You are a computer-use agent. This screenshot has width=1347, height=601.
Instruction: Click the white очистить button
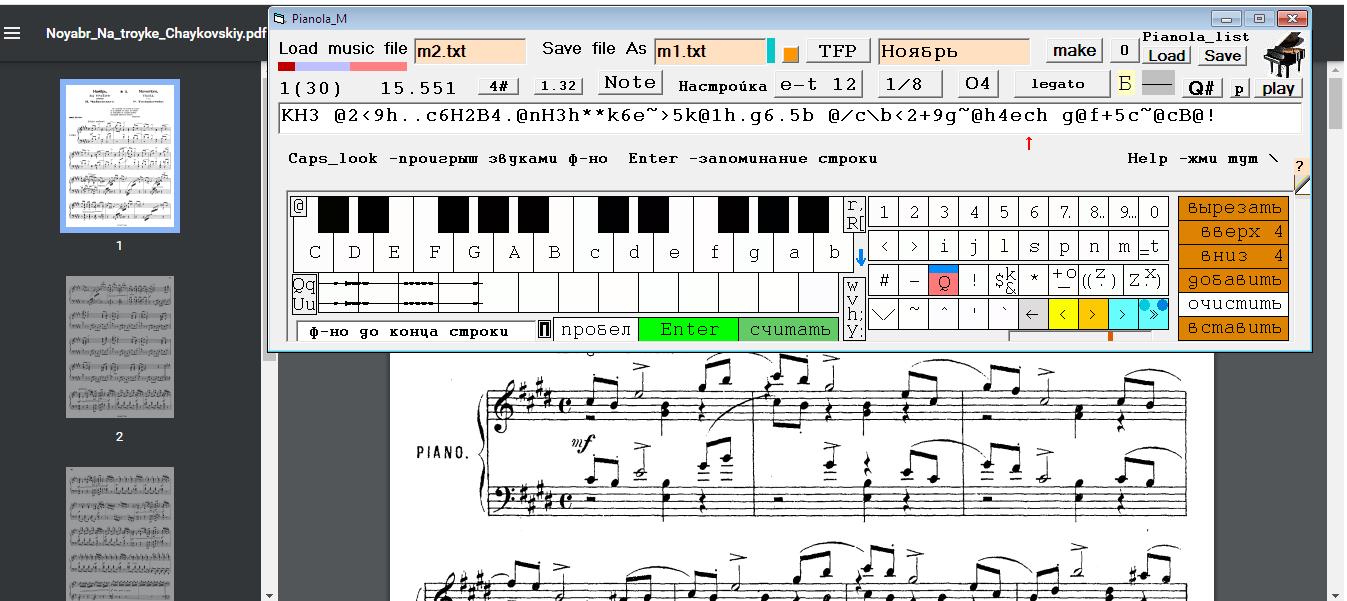click(1233, 304)
